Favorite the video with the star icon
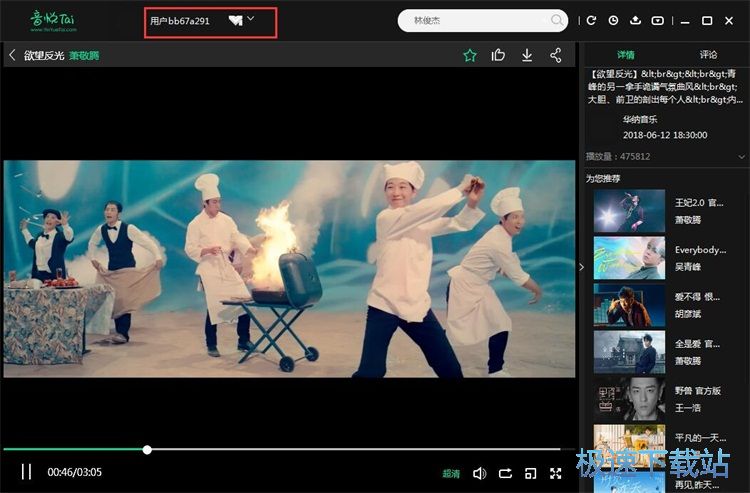Viewport: 750px width, 493px height. click(470, 55)
